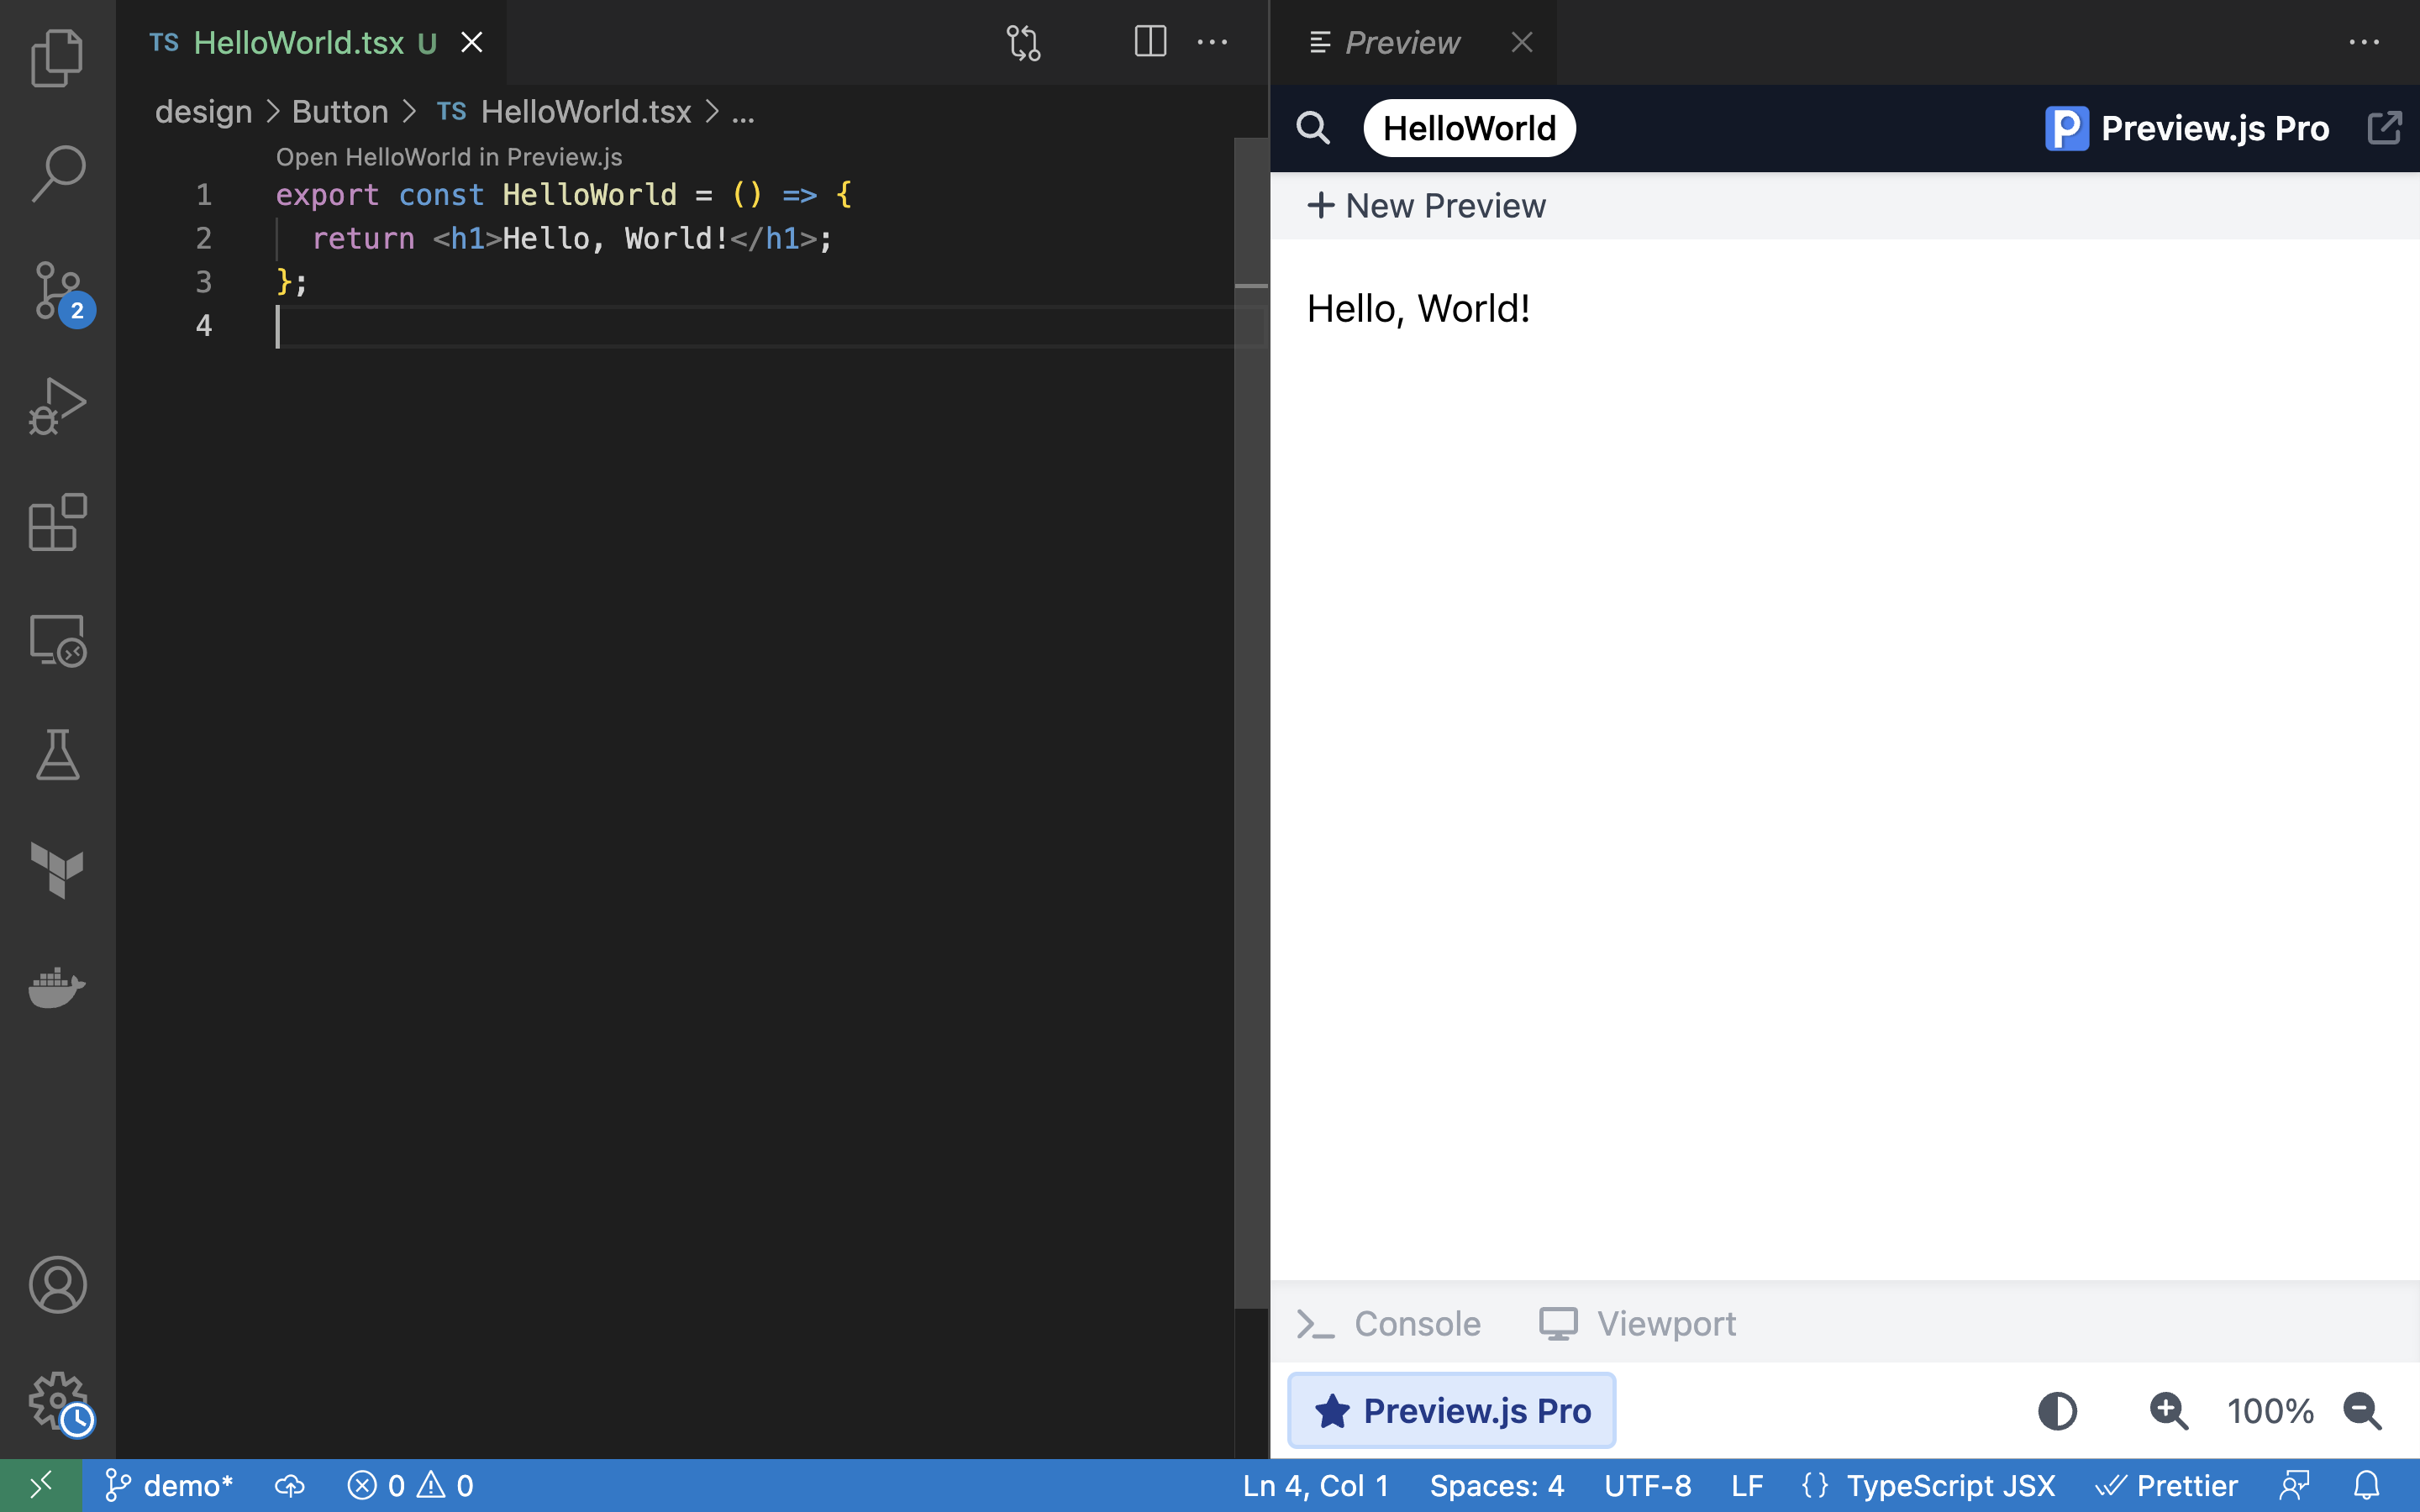Close the HelloWorld.tsx tab

[471, 42]
